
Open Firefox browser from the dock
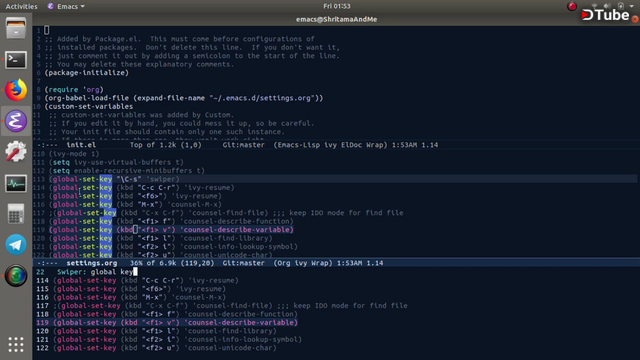(x=16, y=90)
